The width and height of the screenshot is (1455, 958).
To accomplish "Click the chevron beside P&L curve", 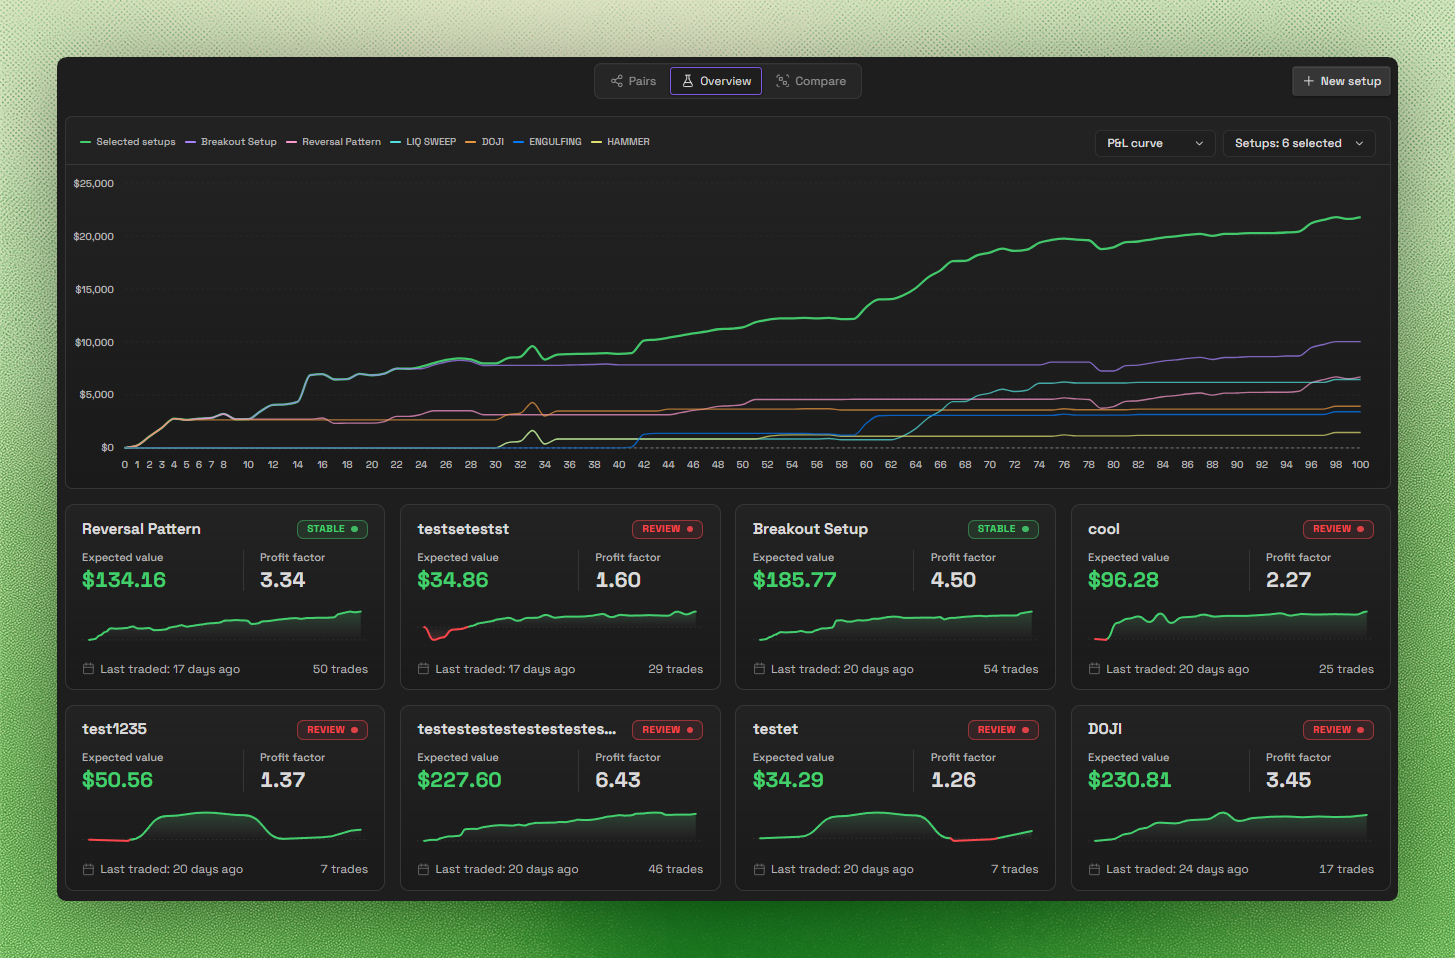I will [x=1199, y=143].
